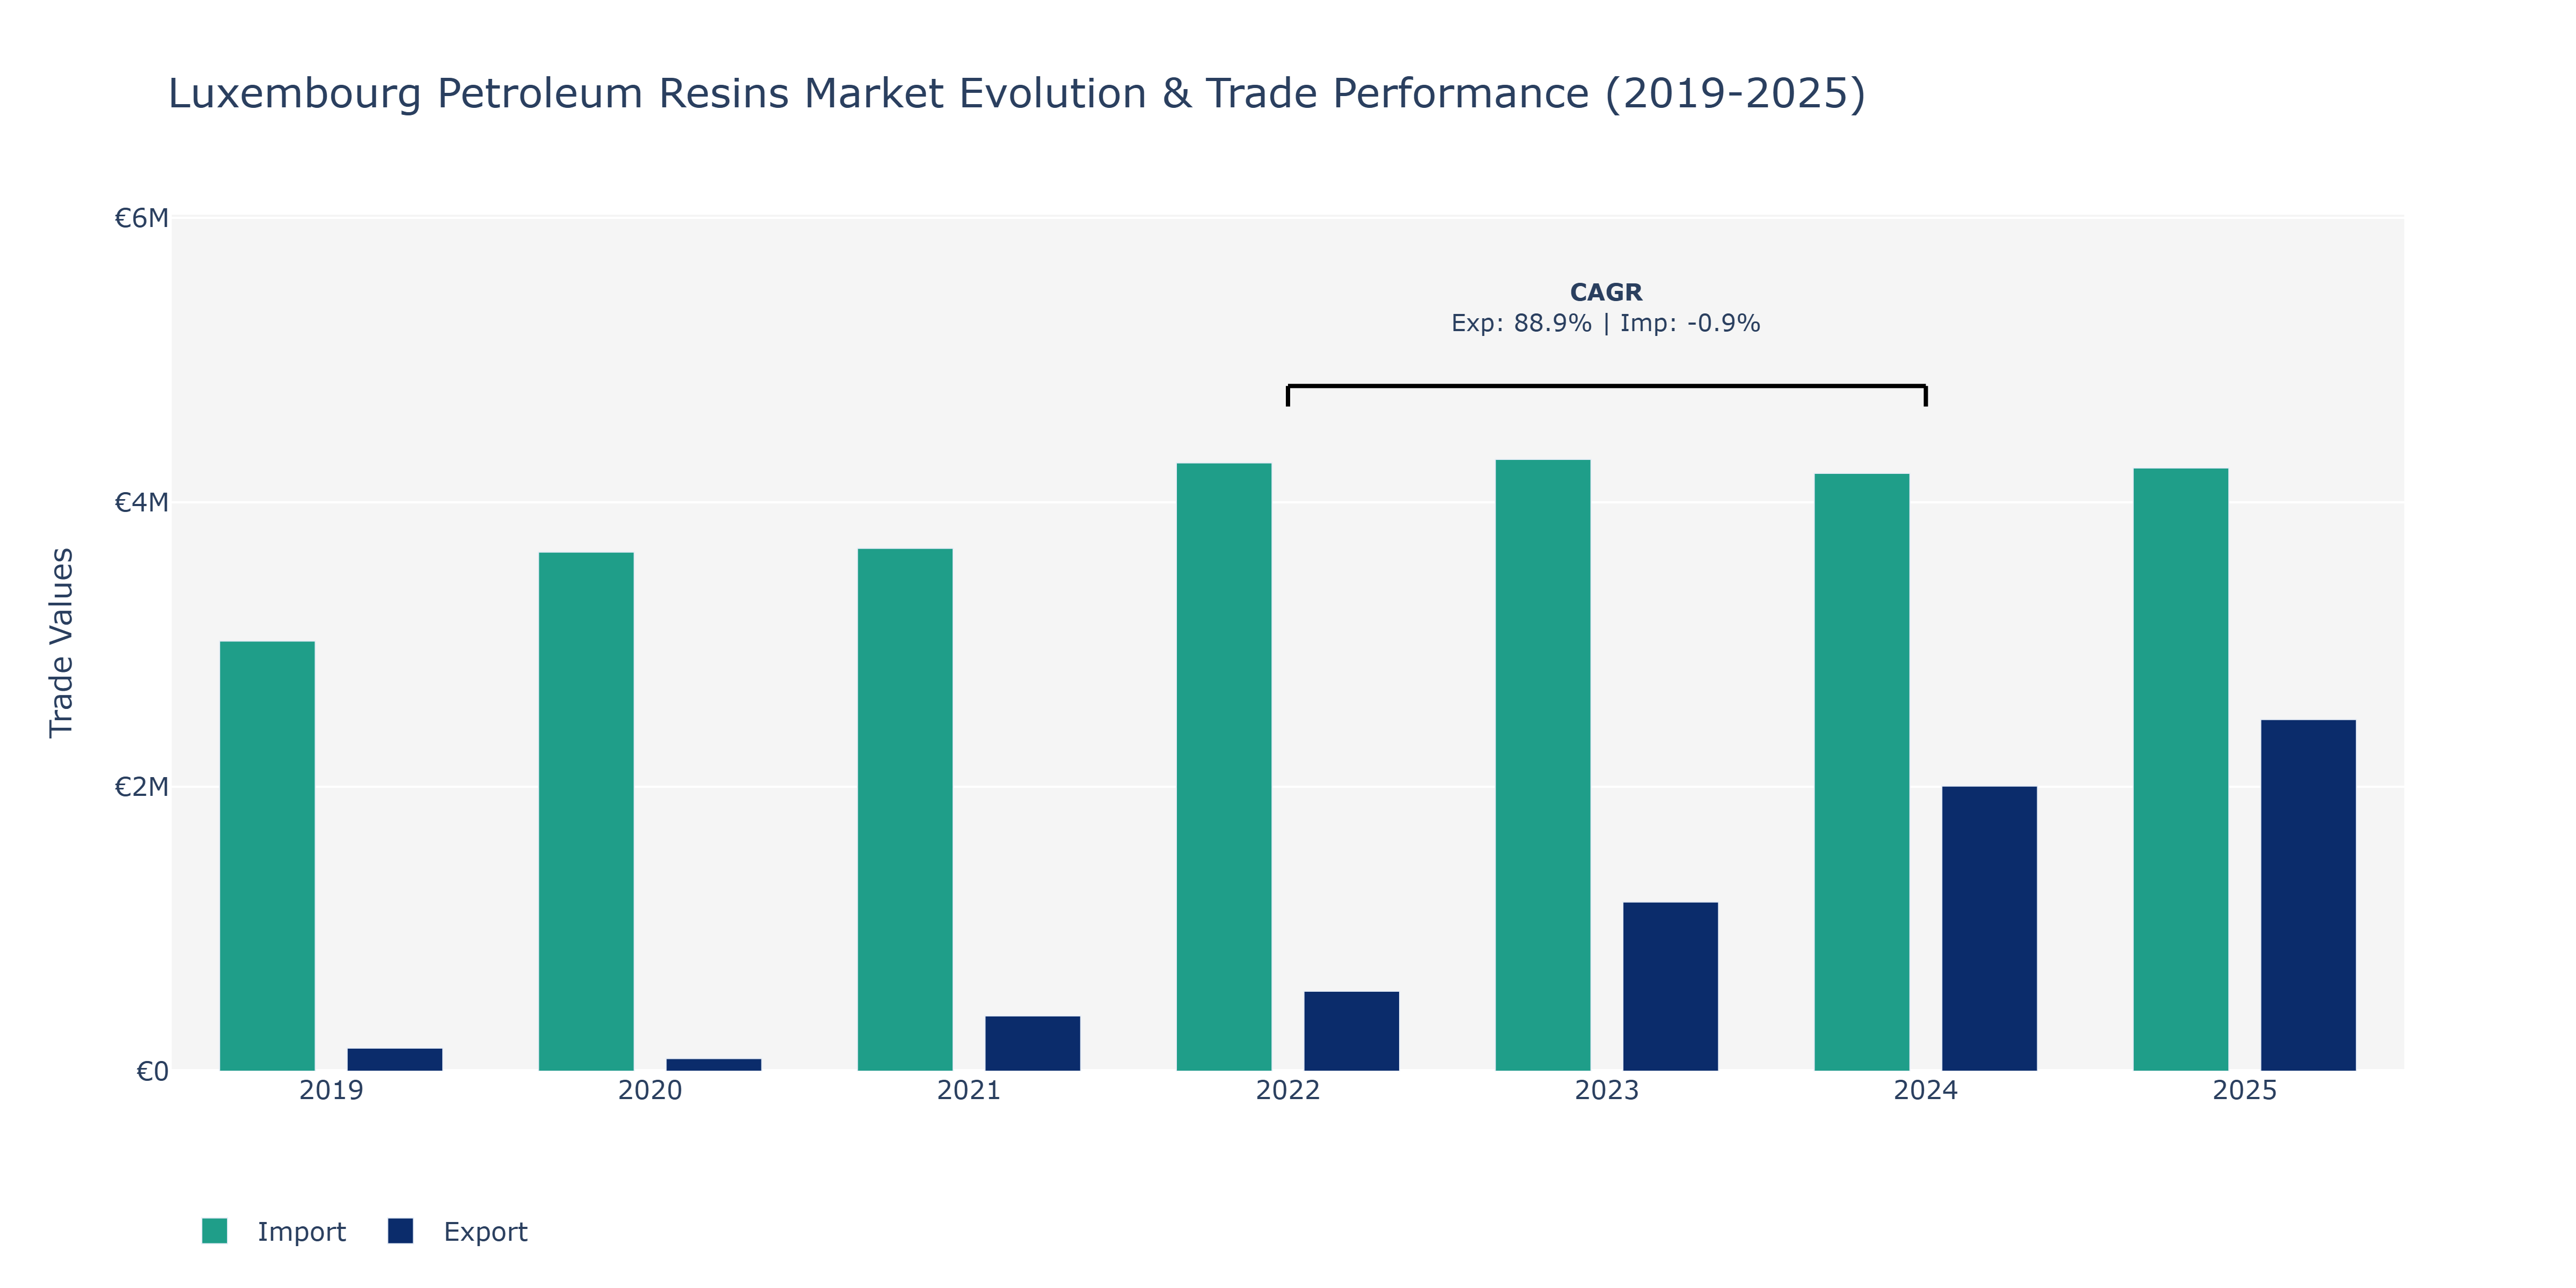This screenshot has height=1288, width=2576.
Task: Select the 2025 Export bar
Action: click(x=2309, y=895)
